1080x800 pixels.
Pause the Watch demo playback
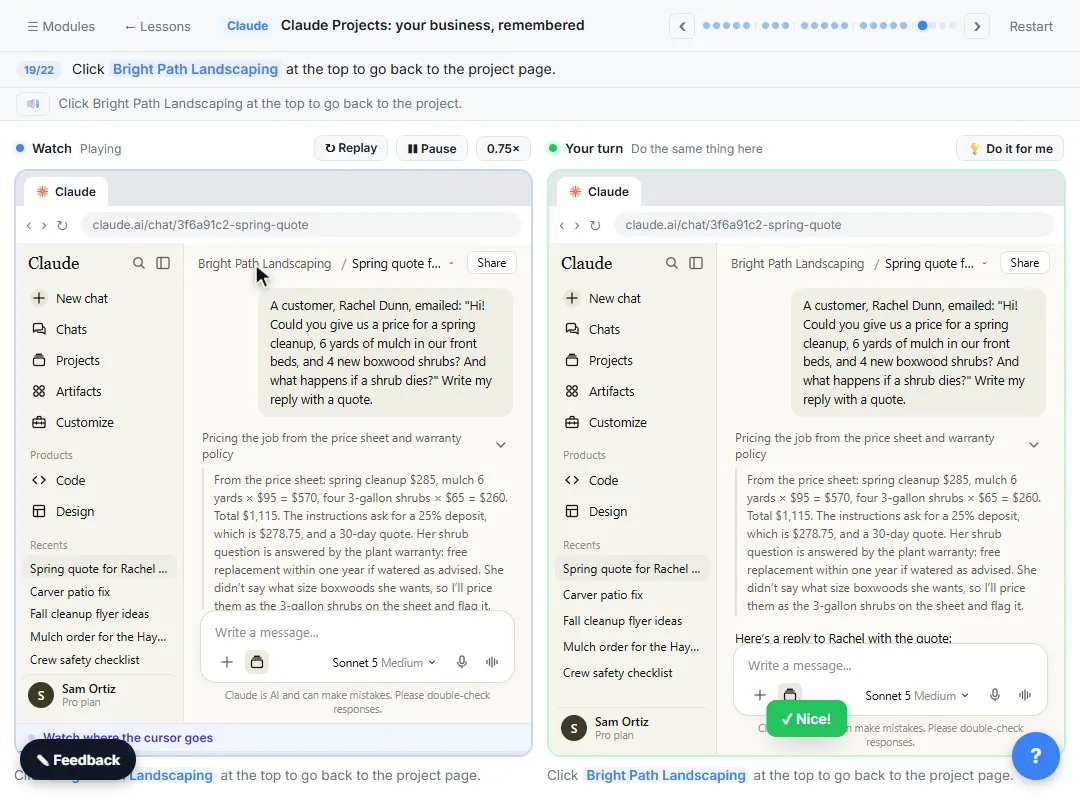[432, 149]
